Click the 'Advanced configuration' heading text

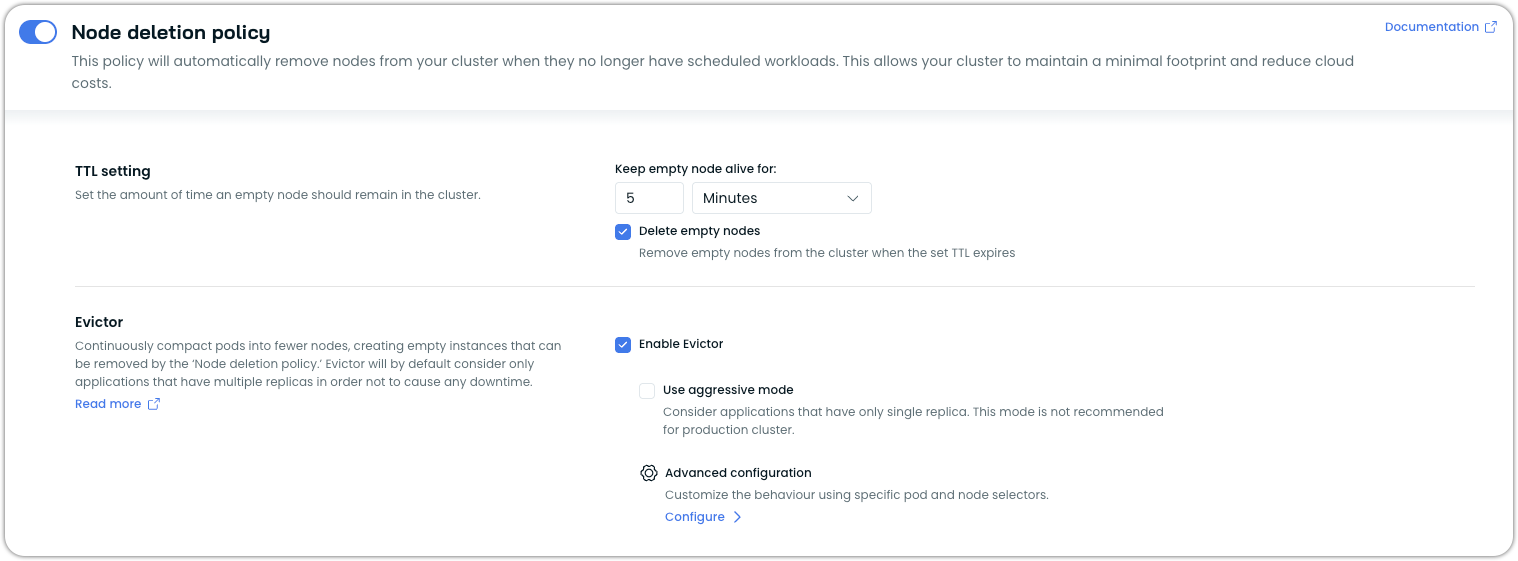point(738,473)
